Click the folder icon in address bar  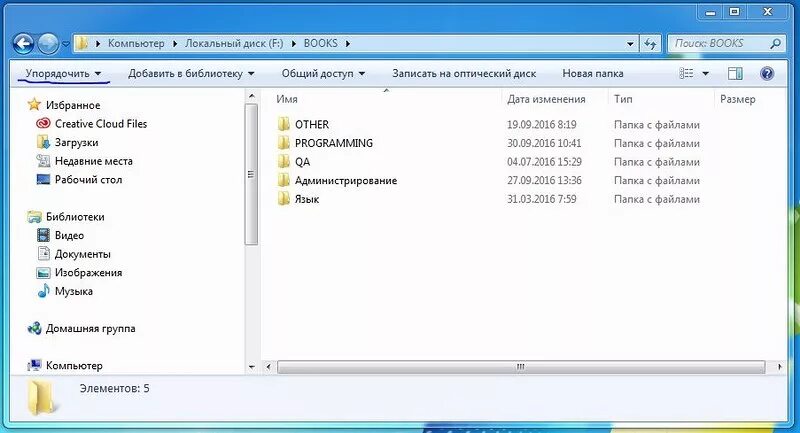[82, 43]
